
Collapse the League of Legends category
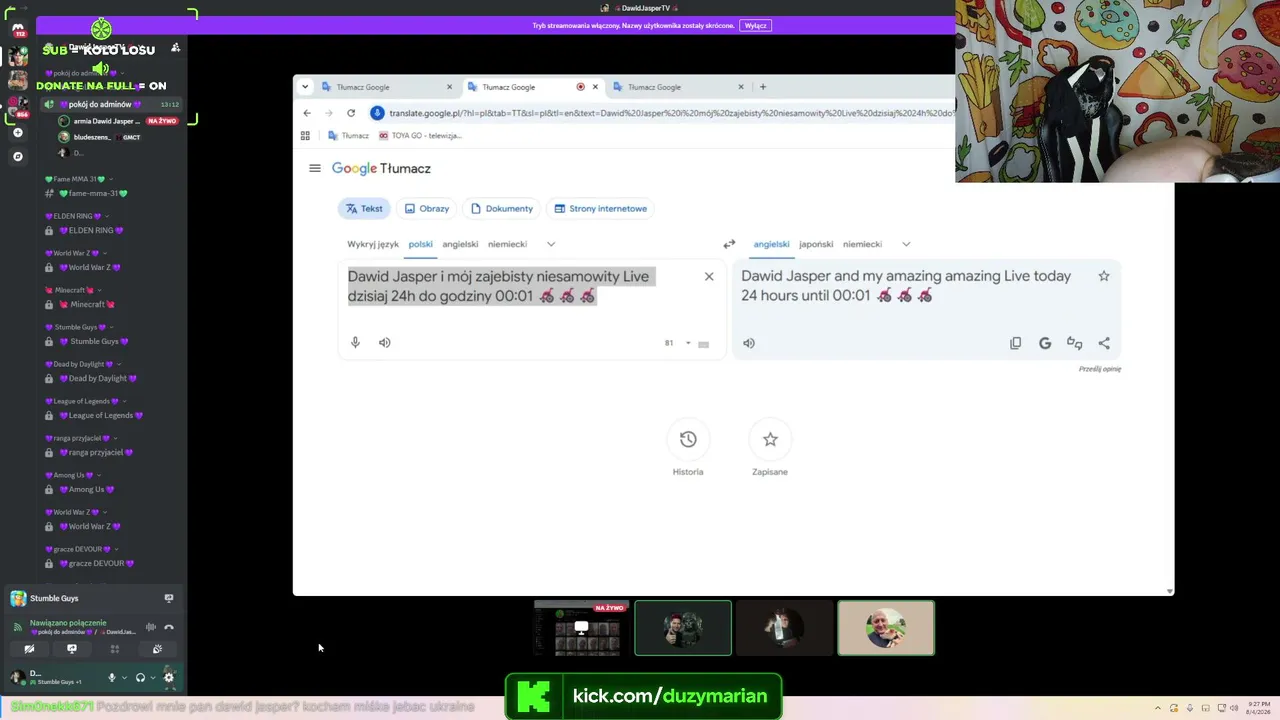87,401
